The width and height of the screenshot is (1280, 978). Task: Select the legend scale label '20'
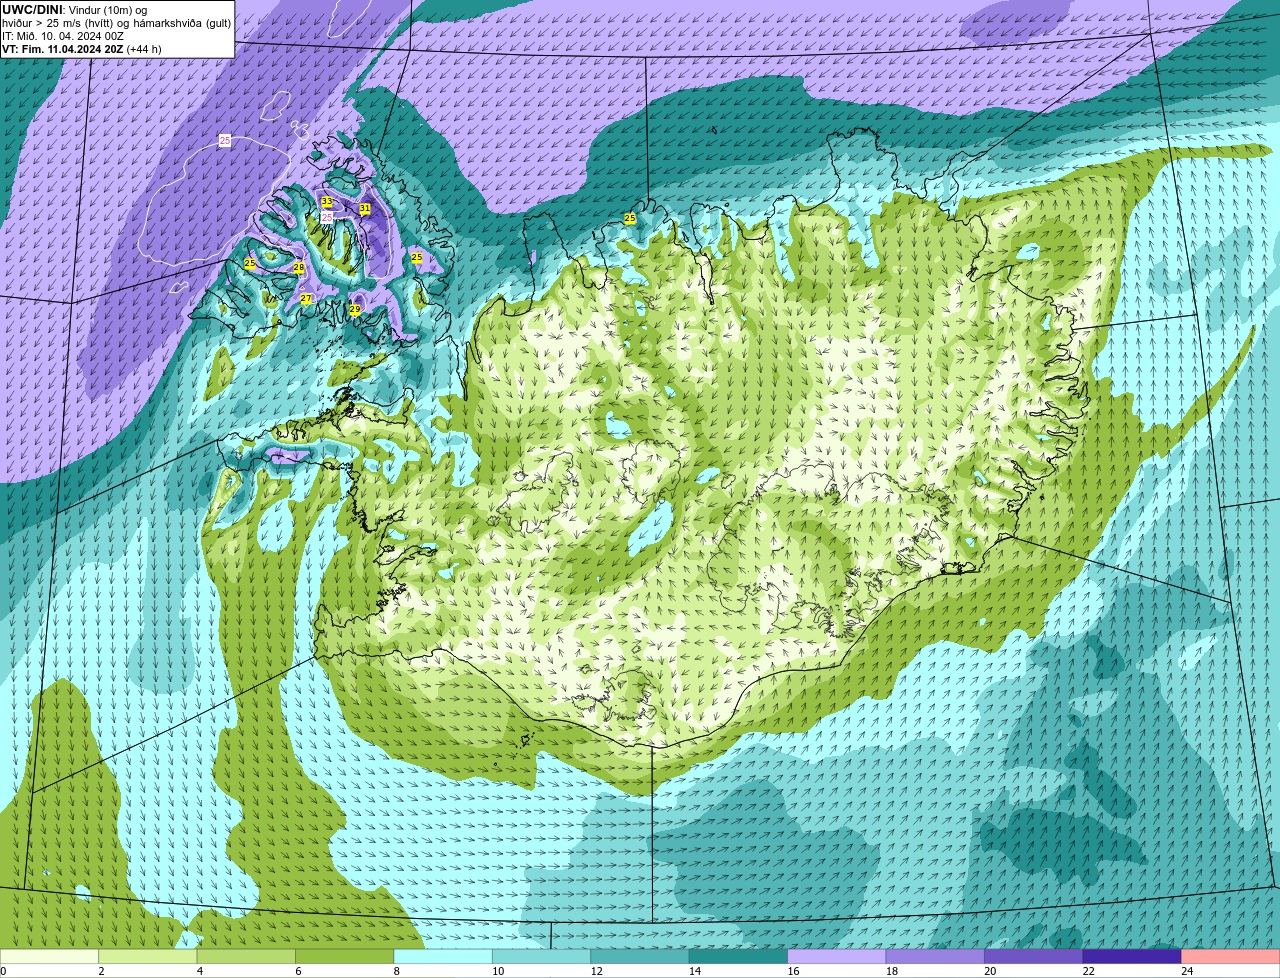click(x=990, y=970)
